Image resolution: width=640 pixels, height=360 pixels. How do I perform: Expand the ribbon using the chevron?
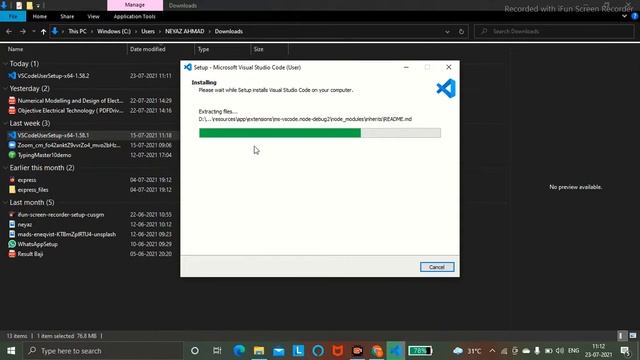coord(624,16)
